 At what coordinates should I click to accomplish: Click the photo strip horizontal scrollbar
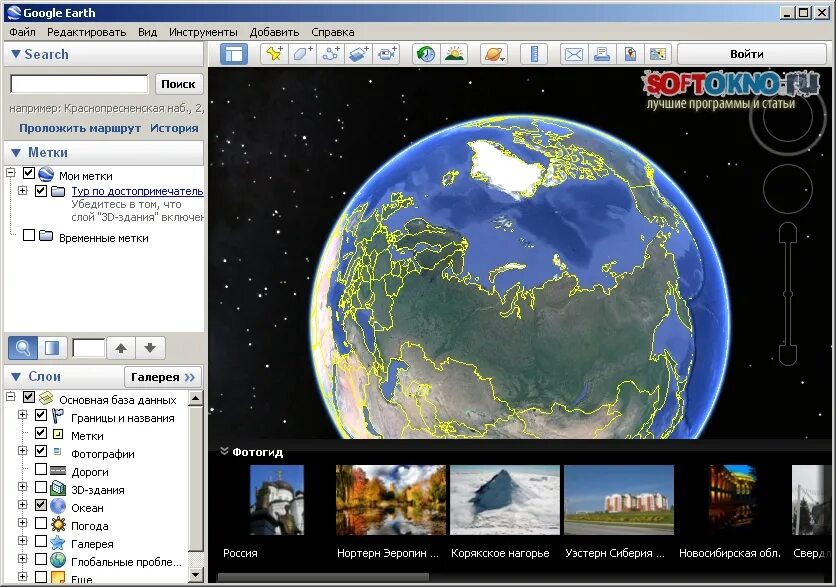tap(323, 577)
